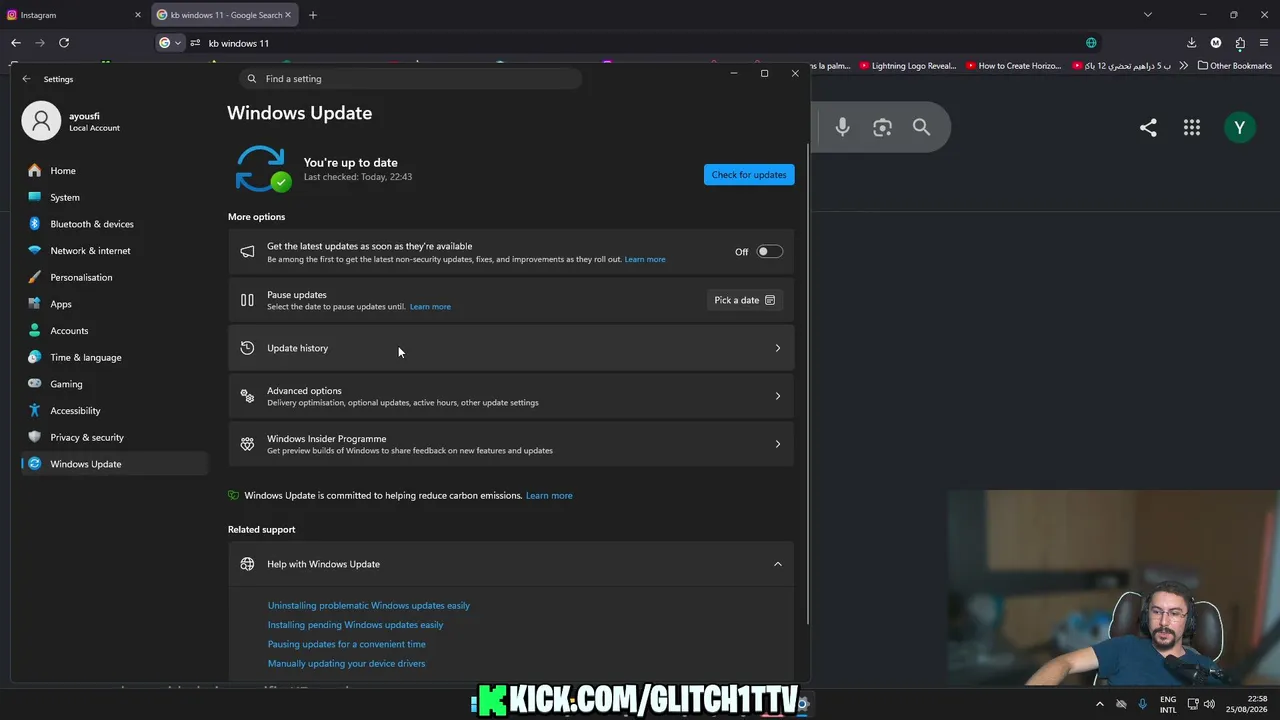Open a new browser tab
Screen dimensions: 1280x720
point(313,15)
